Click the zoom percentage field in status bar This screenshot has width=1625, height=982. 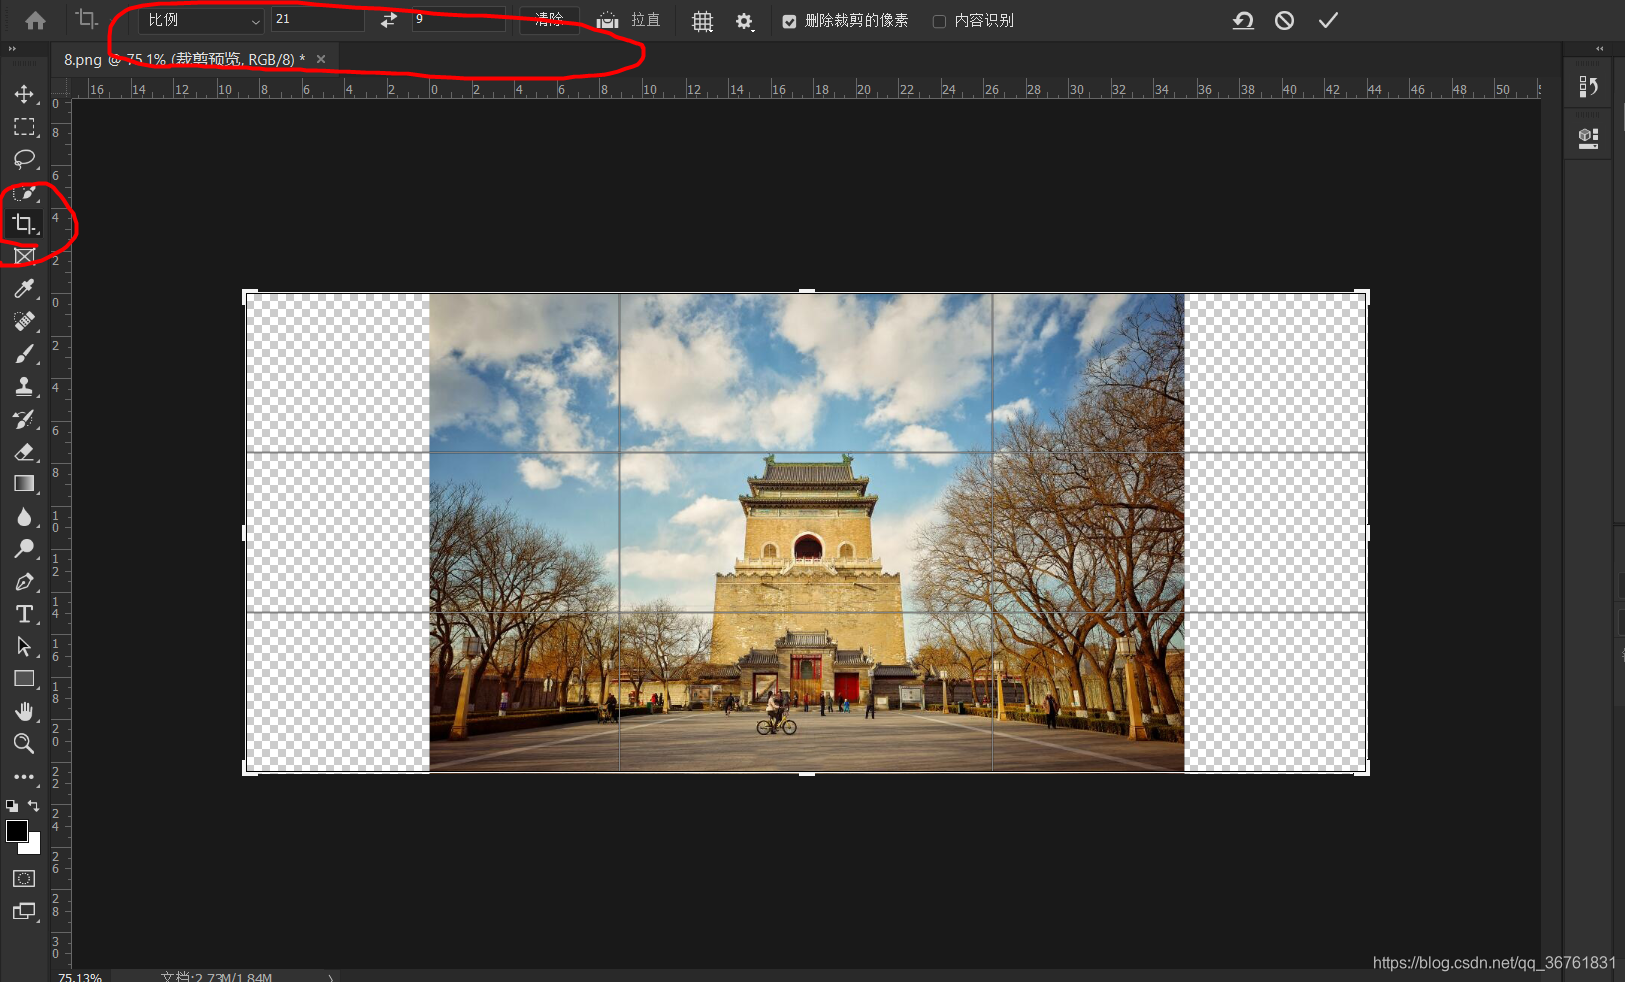(80, 976)
